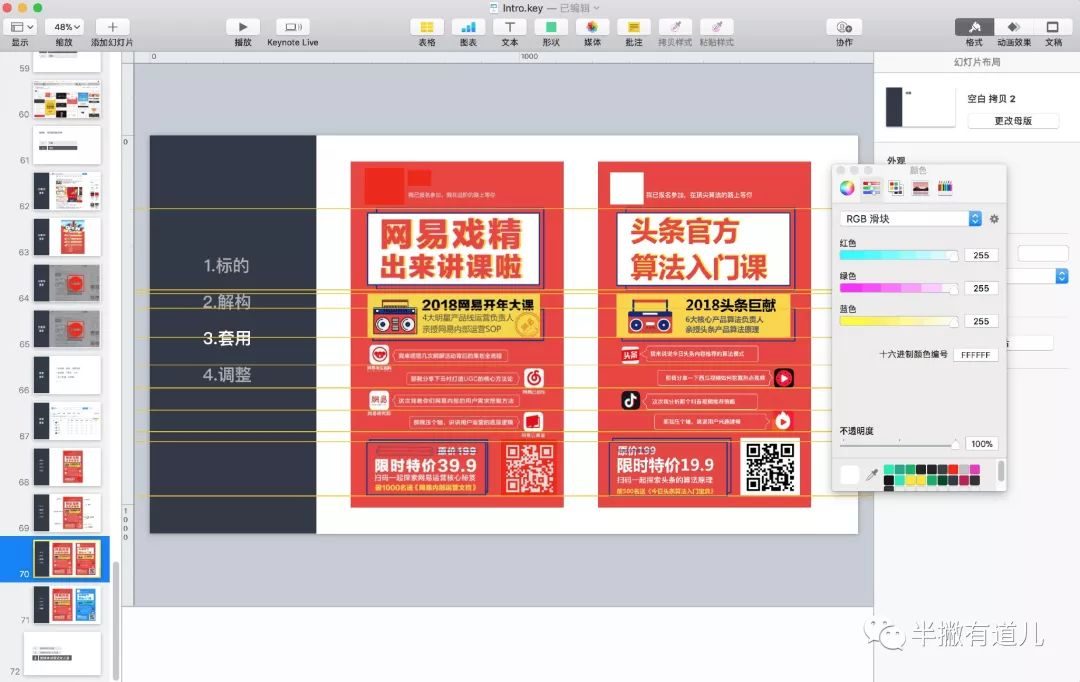1080x682 pixels.
Task: Open the 图表 chart tool
Action: pos(468,27)
